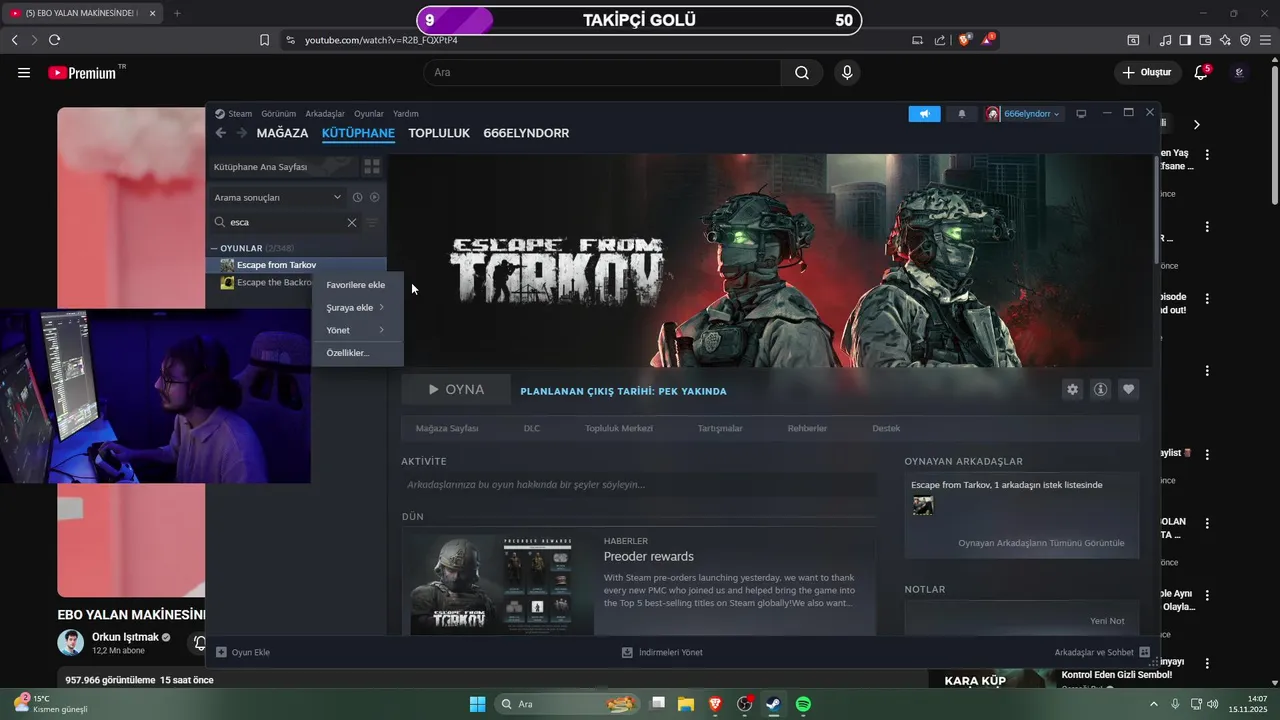Open Steam notifications bell
The height and width of the screenshot is (720, 1280).
962,114
